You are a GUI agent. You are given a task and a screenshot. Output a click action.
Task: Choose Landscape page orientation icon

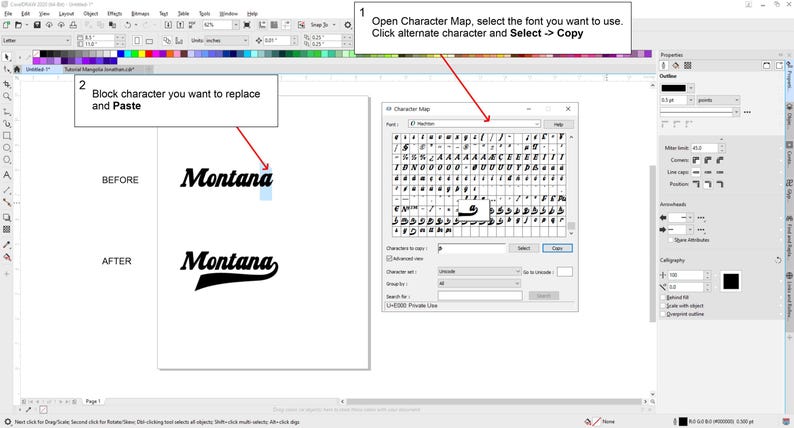click(x=149, y=41)
